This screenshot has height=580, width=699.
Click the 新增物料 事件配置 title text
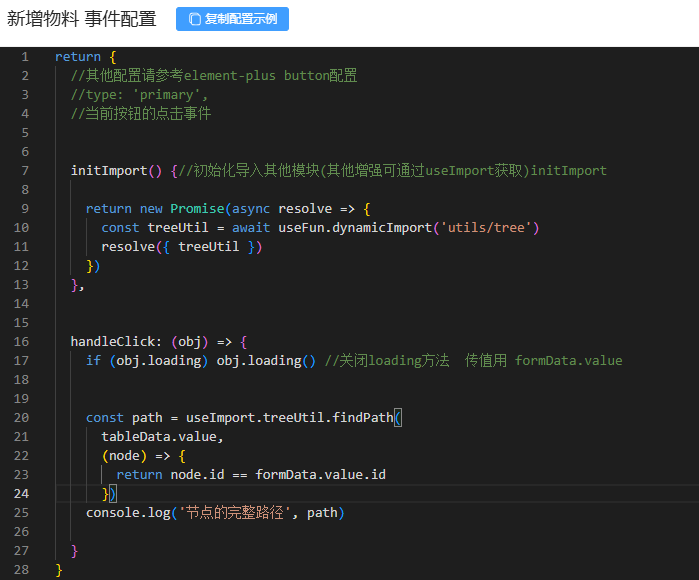point(82,18)
